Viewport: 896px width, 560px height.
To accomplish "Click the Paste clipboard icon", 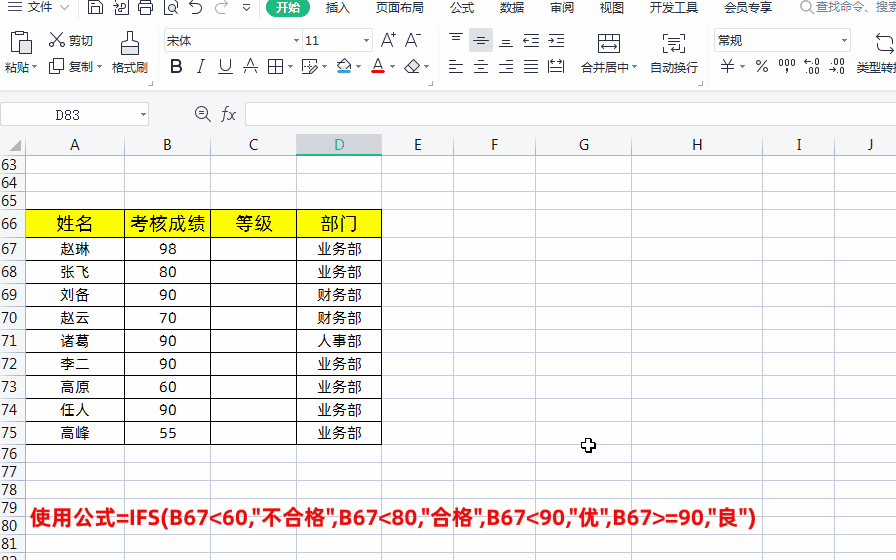I will pyautogui.click(x=21, y=43).
